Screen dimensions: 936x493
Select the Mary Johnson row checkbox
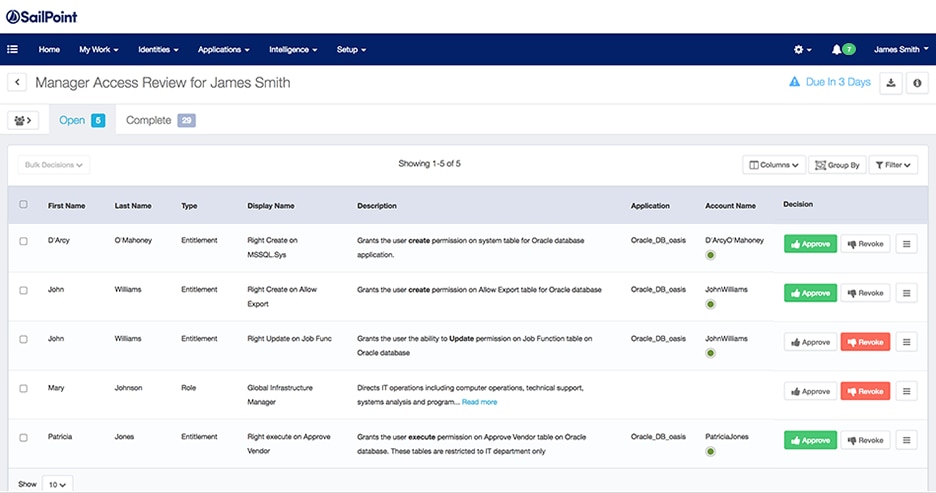(23, 389)
